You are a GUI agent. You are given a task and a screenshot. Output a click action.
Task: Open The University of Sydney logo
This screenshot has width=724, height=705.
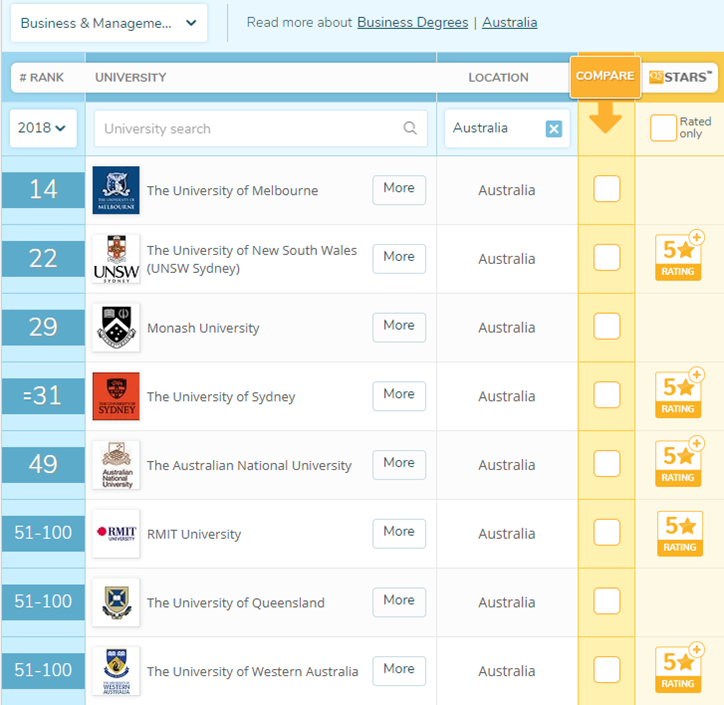tap(116, 396)
